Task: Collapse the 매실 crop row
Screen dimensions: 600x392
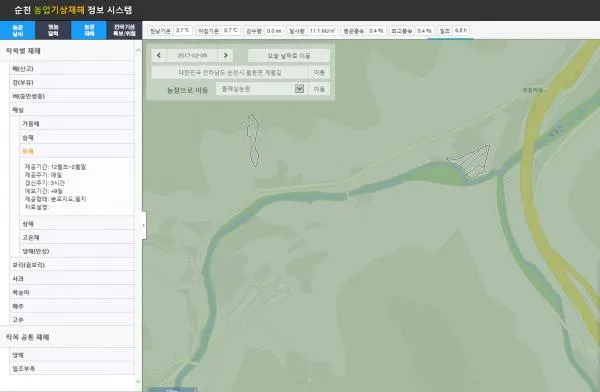Action: point(72,110)
